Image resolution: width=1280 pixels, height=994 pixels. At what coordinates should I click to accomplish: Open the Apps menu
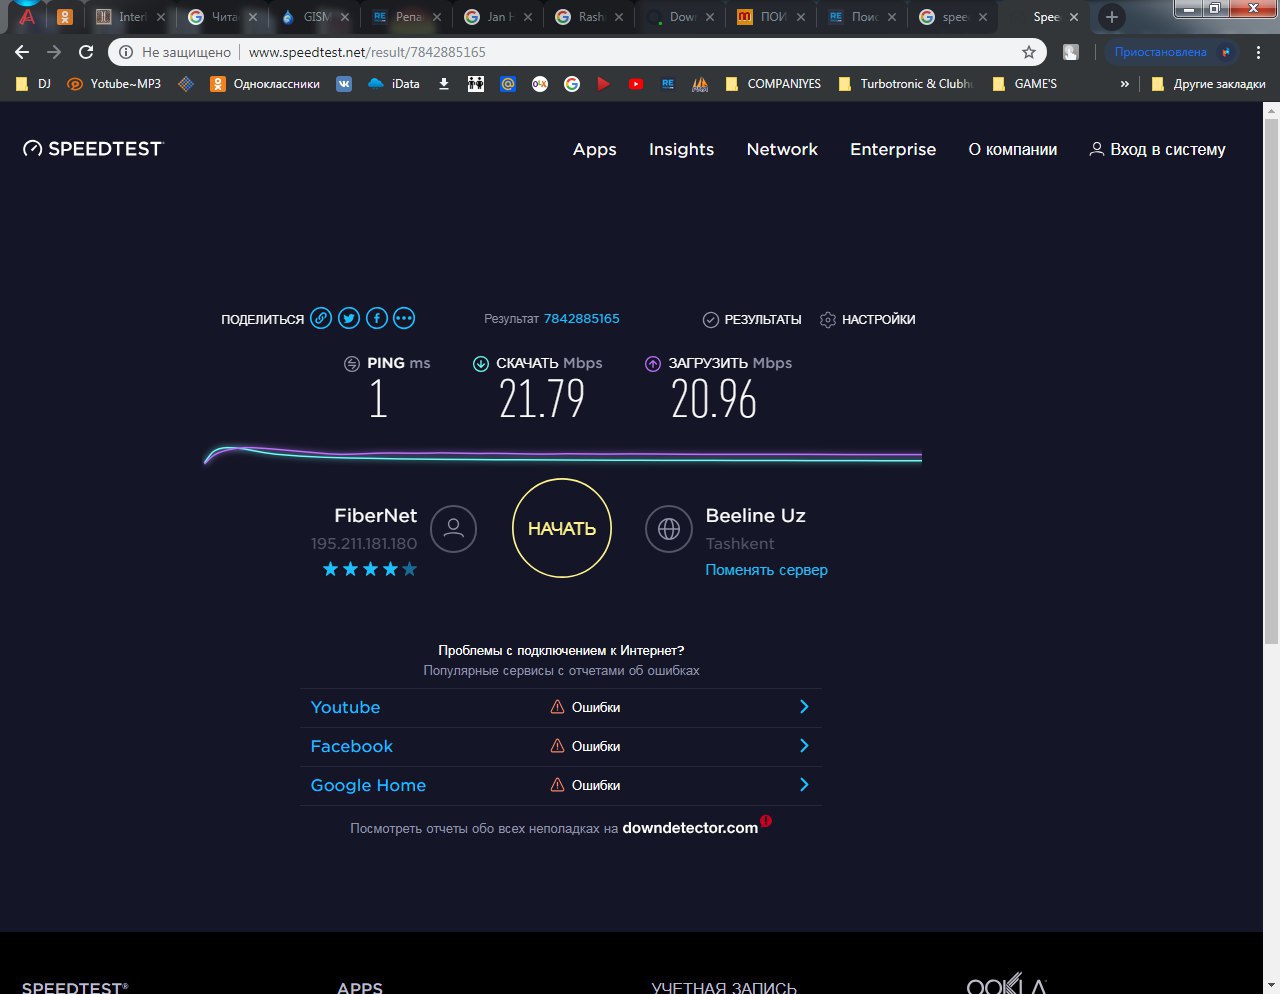coord(595,149)
